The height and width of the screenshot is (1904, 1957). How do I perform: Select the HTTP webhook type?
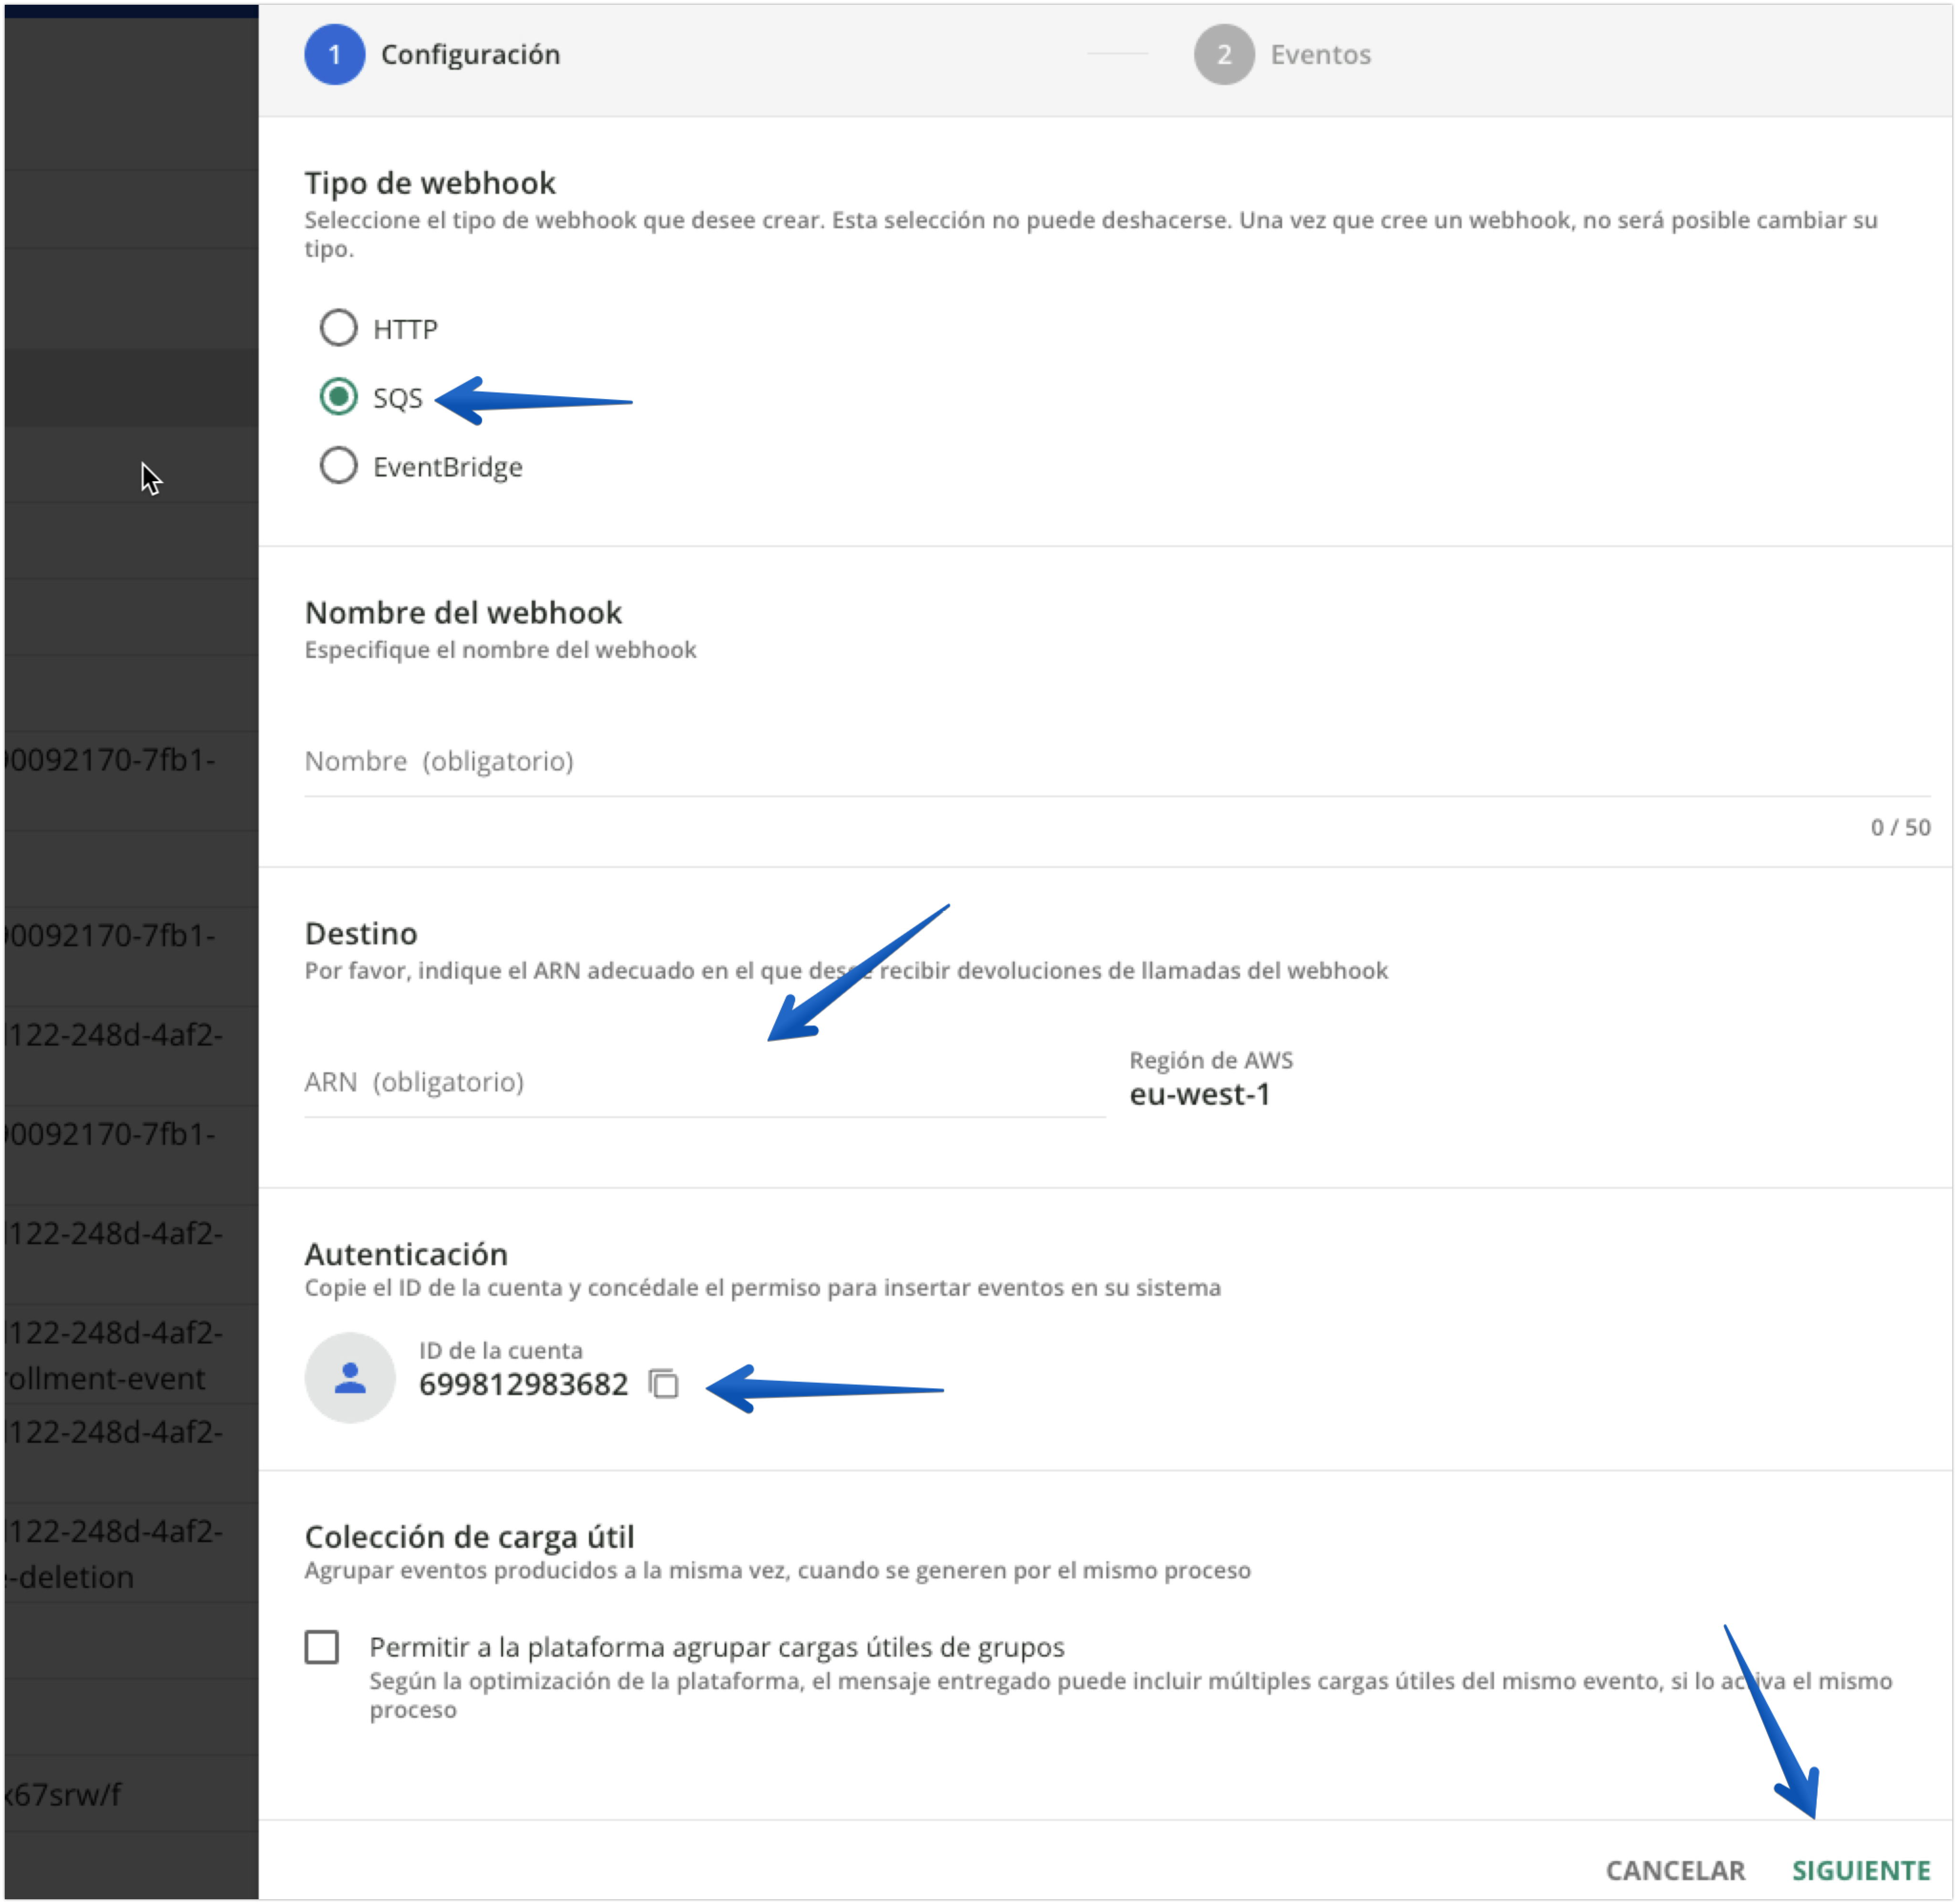[x=338, y=328]
